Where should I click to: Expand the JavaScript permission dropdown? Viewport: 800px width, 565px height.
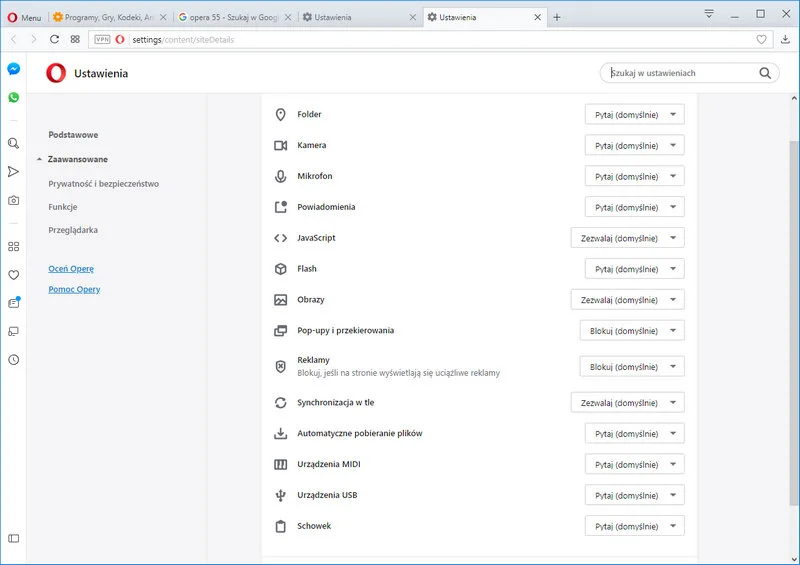point(627,238)
